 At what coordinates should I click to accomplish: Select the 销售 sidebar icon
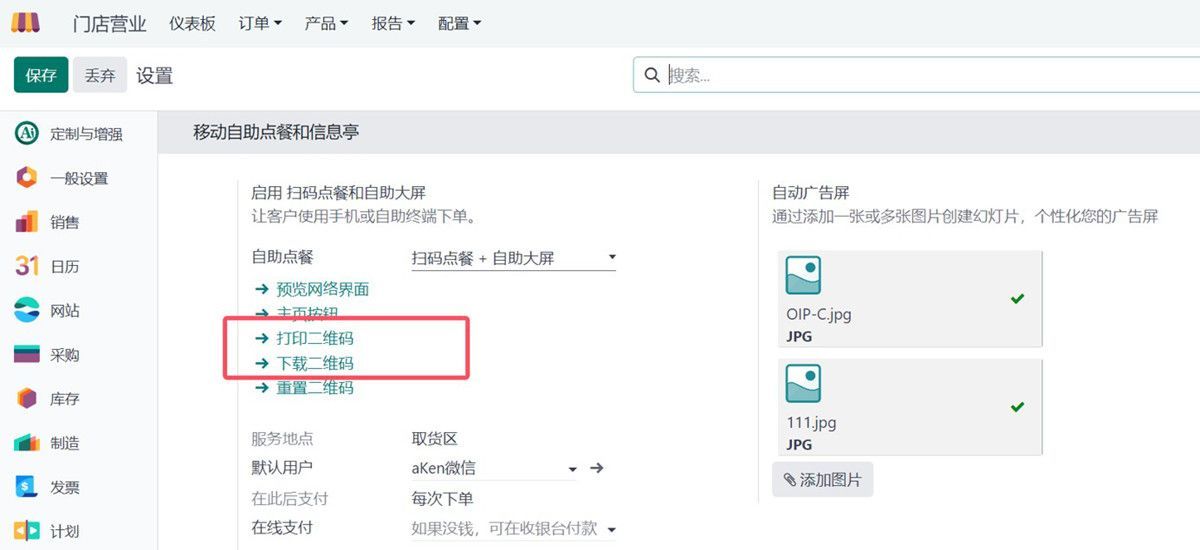(x=27, y=222)
